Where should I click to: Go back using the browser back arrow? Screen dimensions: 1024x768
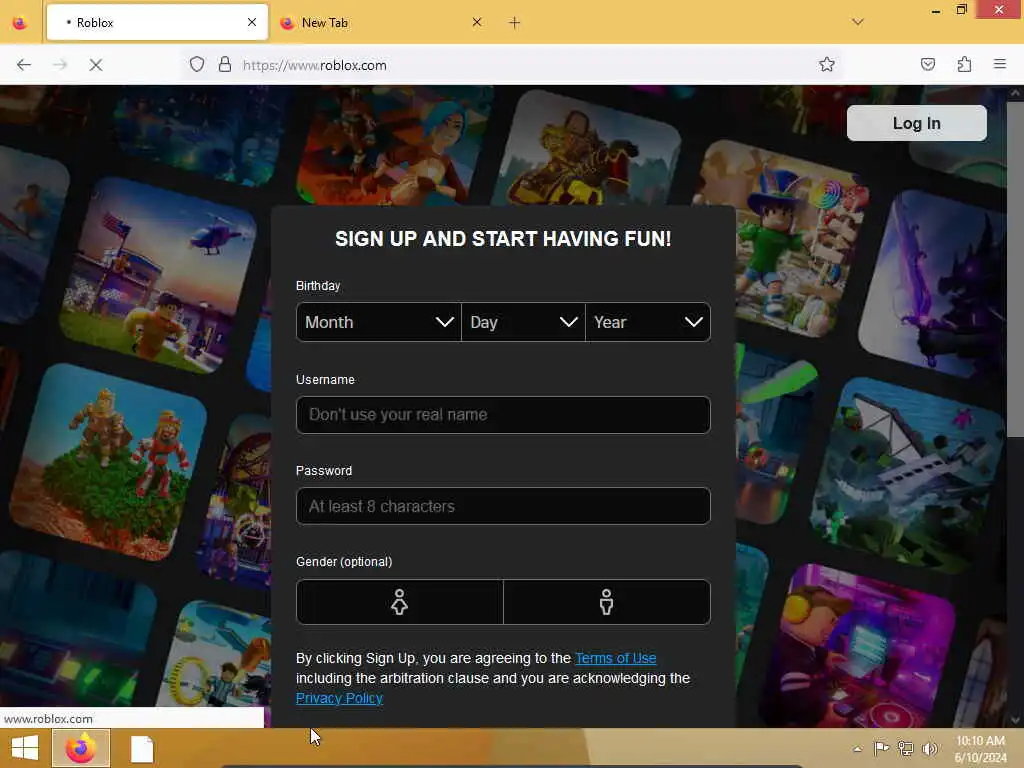[24, 65]
